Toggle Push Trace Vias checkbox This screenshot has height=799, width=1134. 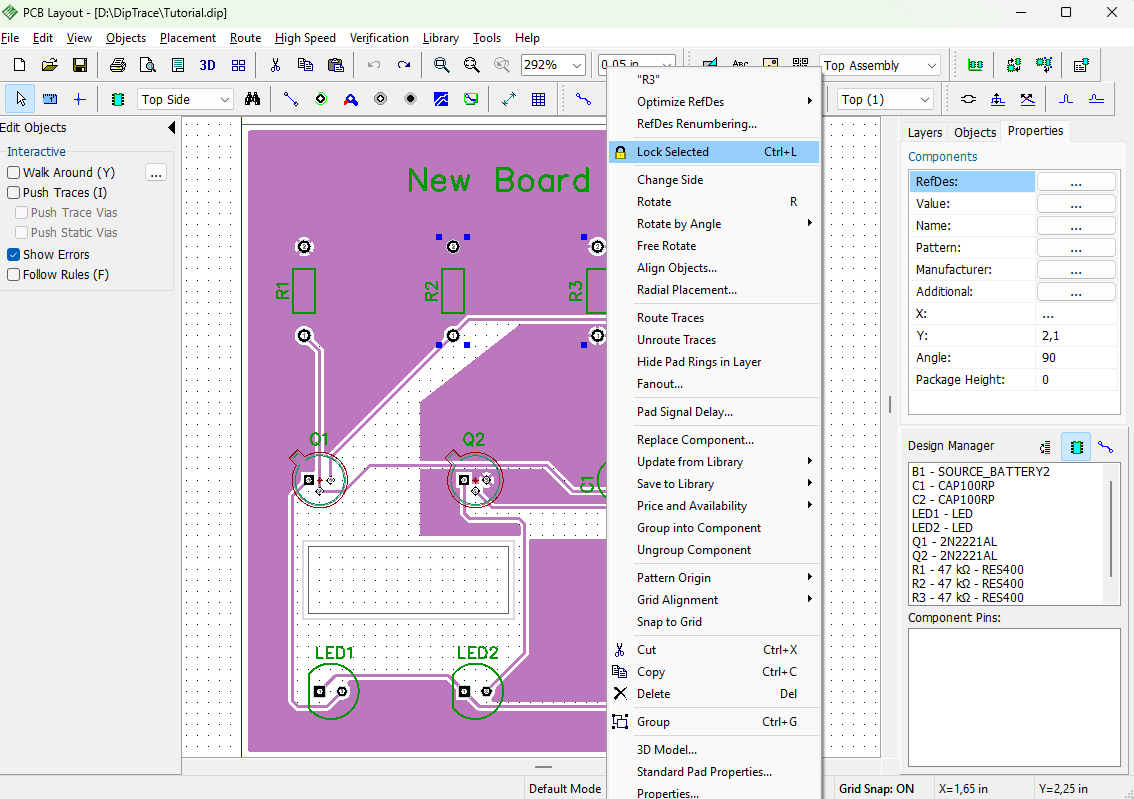(x=22, y=213)
